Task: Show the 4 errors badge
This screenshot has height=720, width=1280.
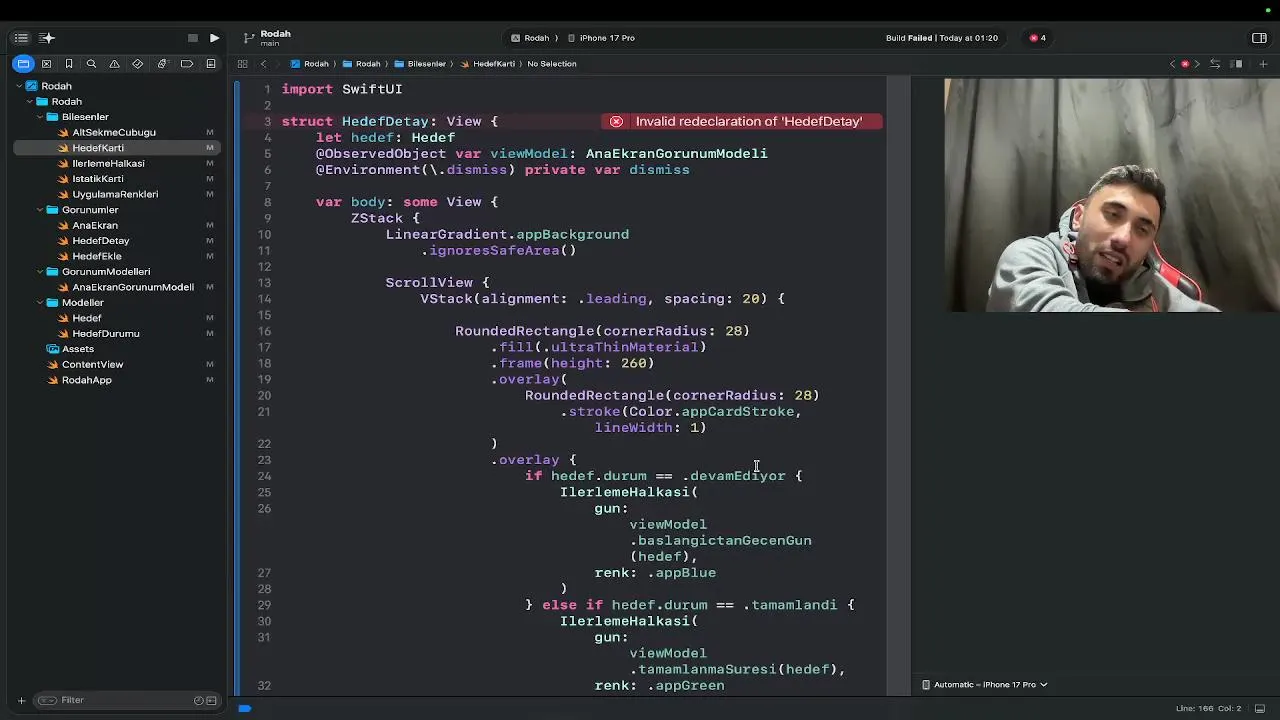Action: 1038,38
